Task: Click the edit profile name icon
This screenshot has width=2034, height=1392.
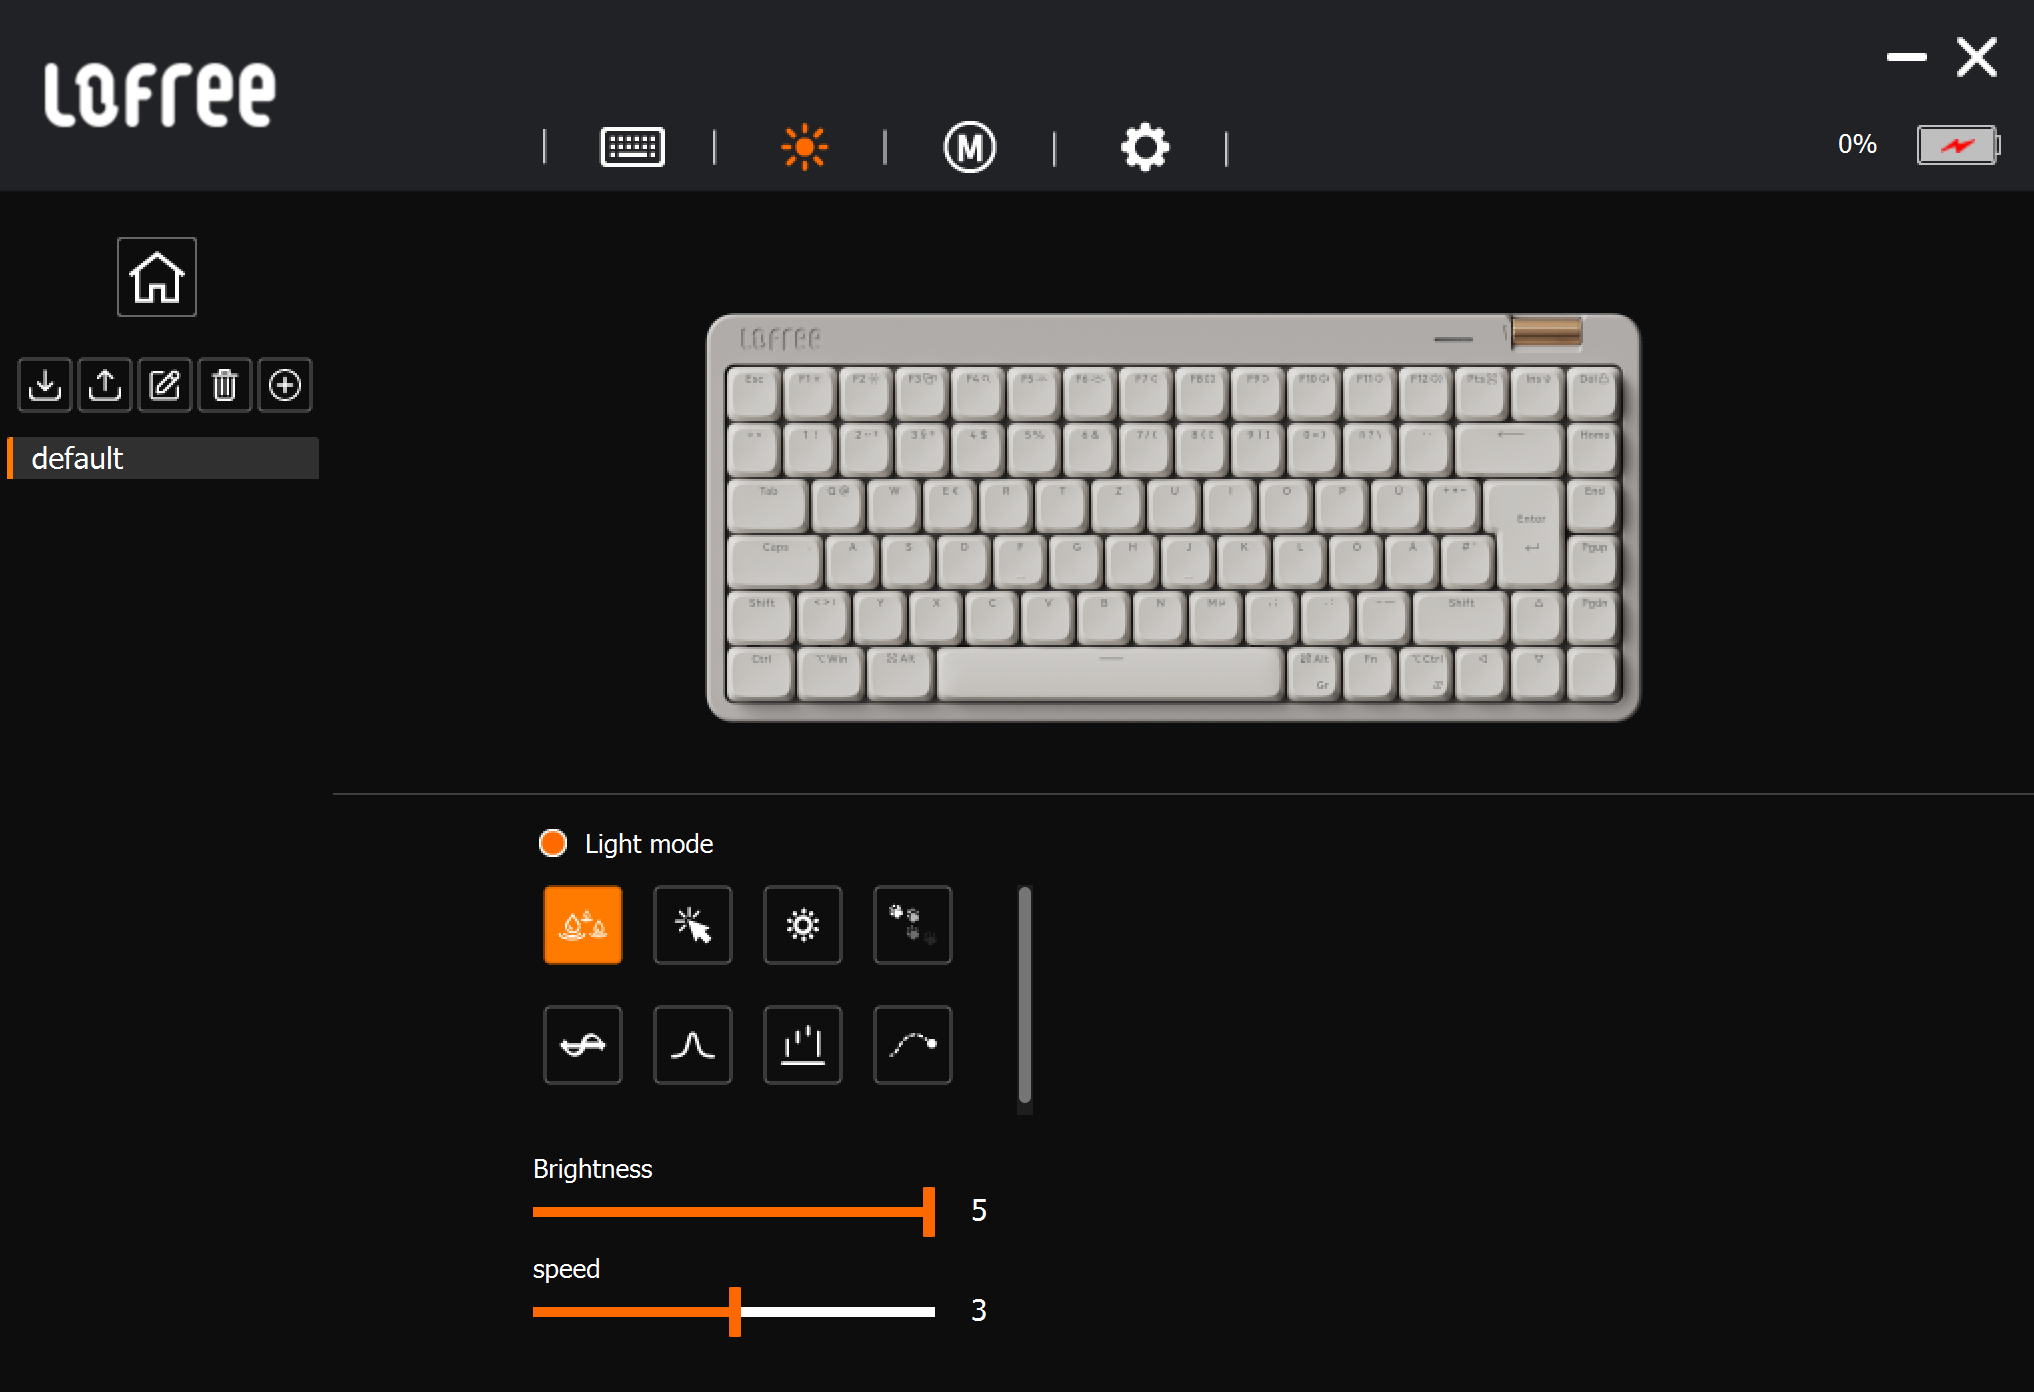Action: (x=165, y=385)
